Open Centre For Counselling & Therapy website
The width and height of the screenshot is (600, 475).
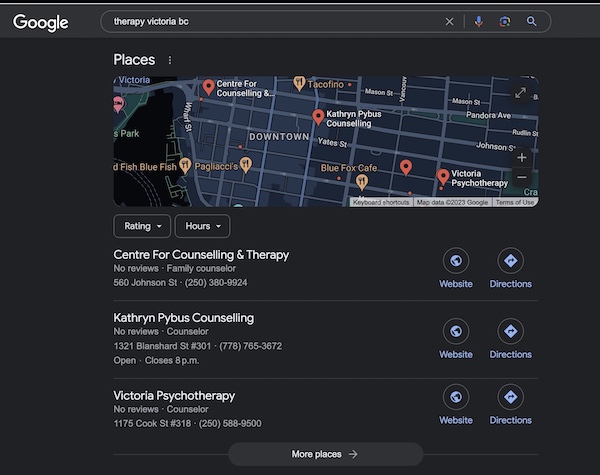pos(456,269)
